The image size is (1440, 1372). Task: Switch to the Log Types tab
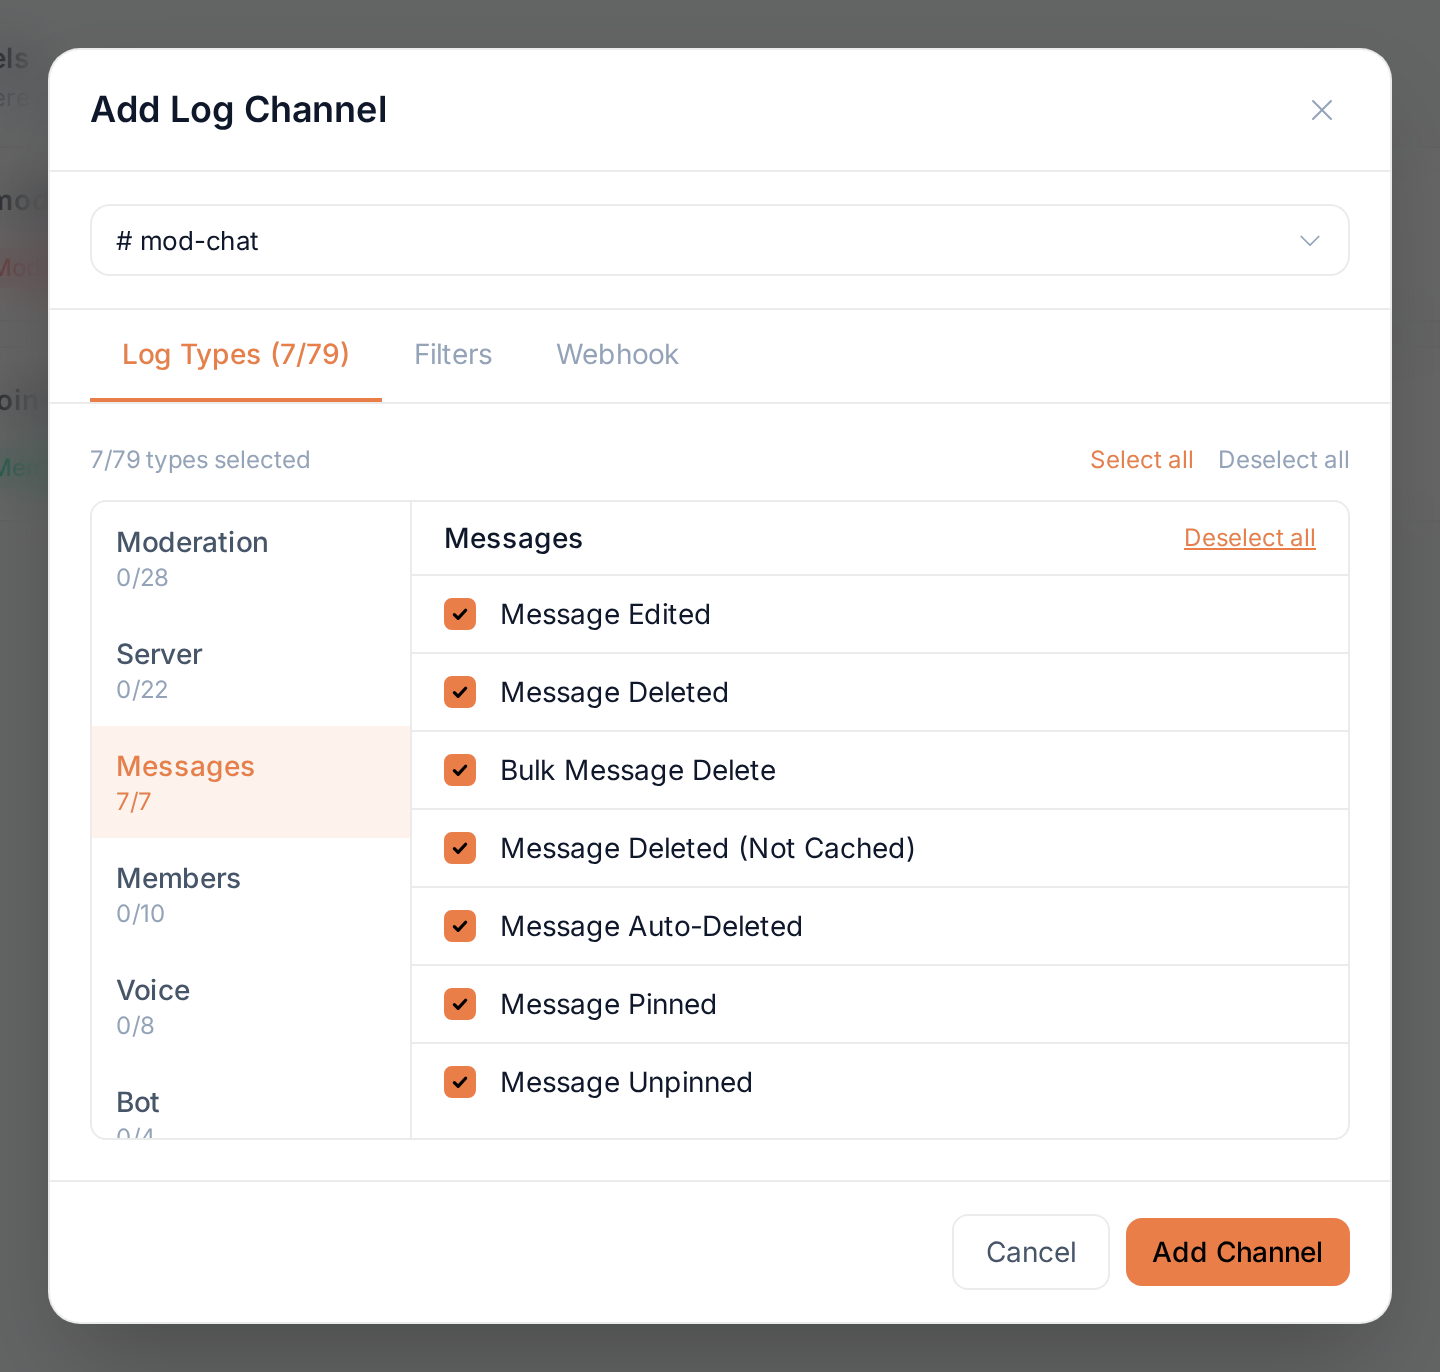tap(236, 354)
